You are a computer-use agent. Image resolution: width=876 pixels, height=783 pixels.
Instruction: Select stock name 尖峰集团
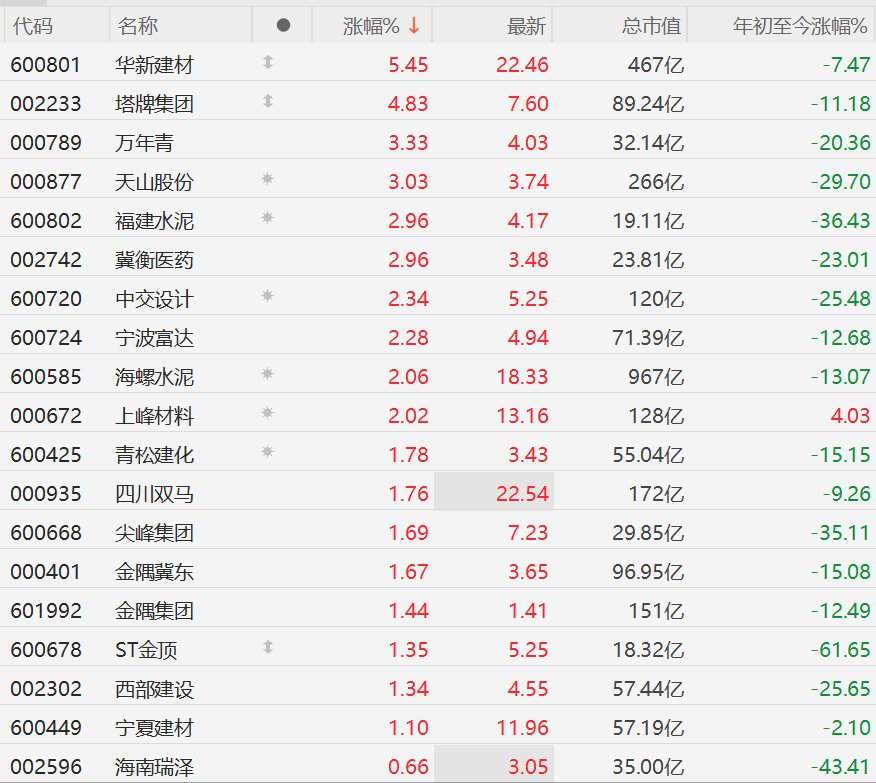pos(154,533)
